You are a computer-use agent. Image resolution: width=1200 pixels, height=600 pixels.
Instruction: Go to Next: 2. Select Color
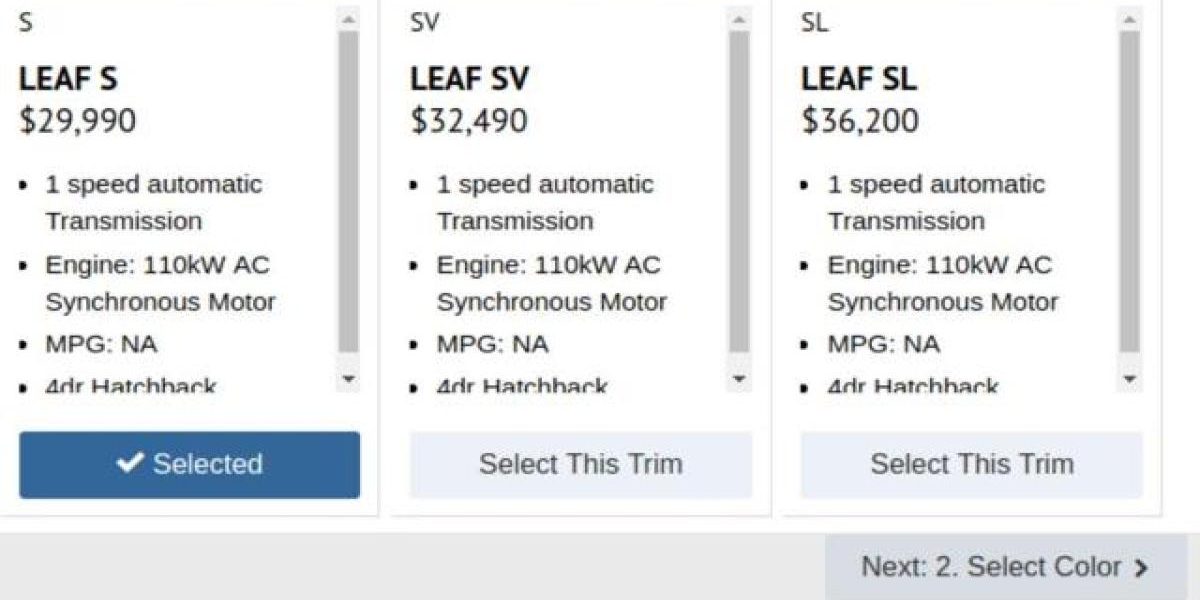(1005, 567)
